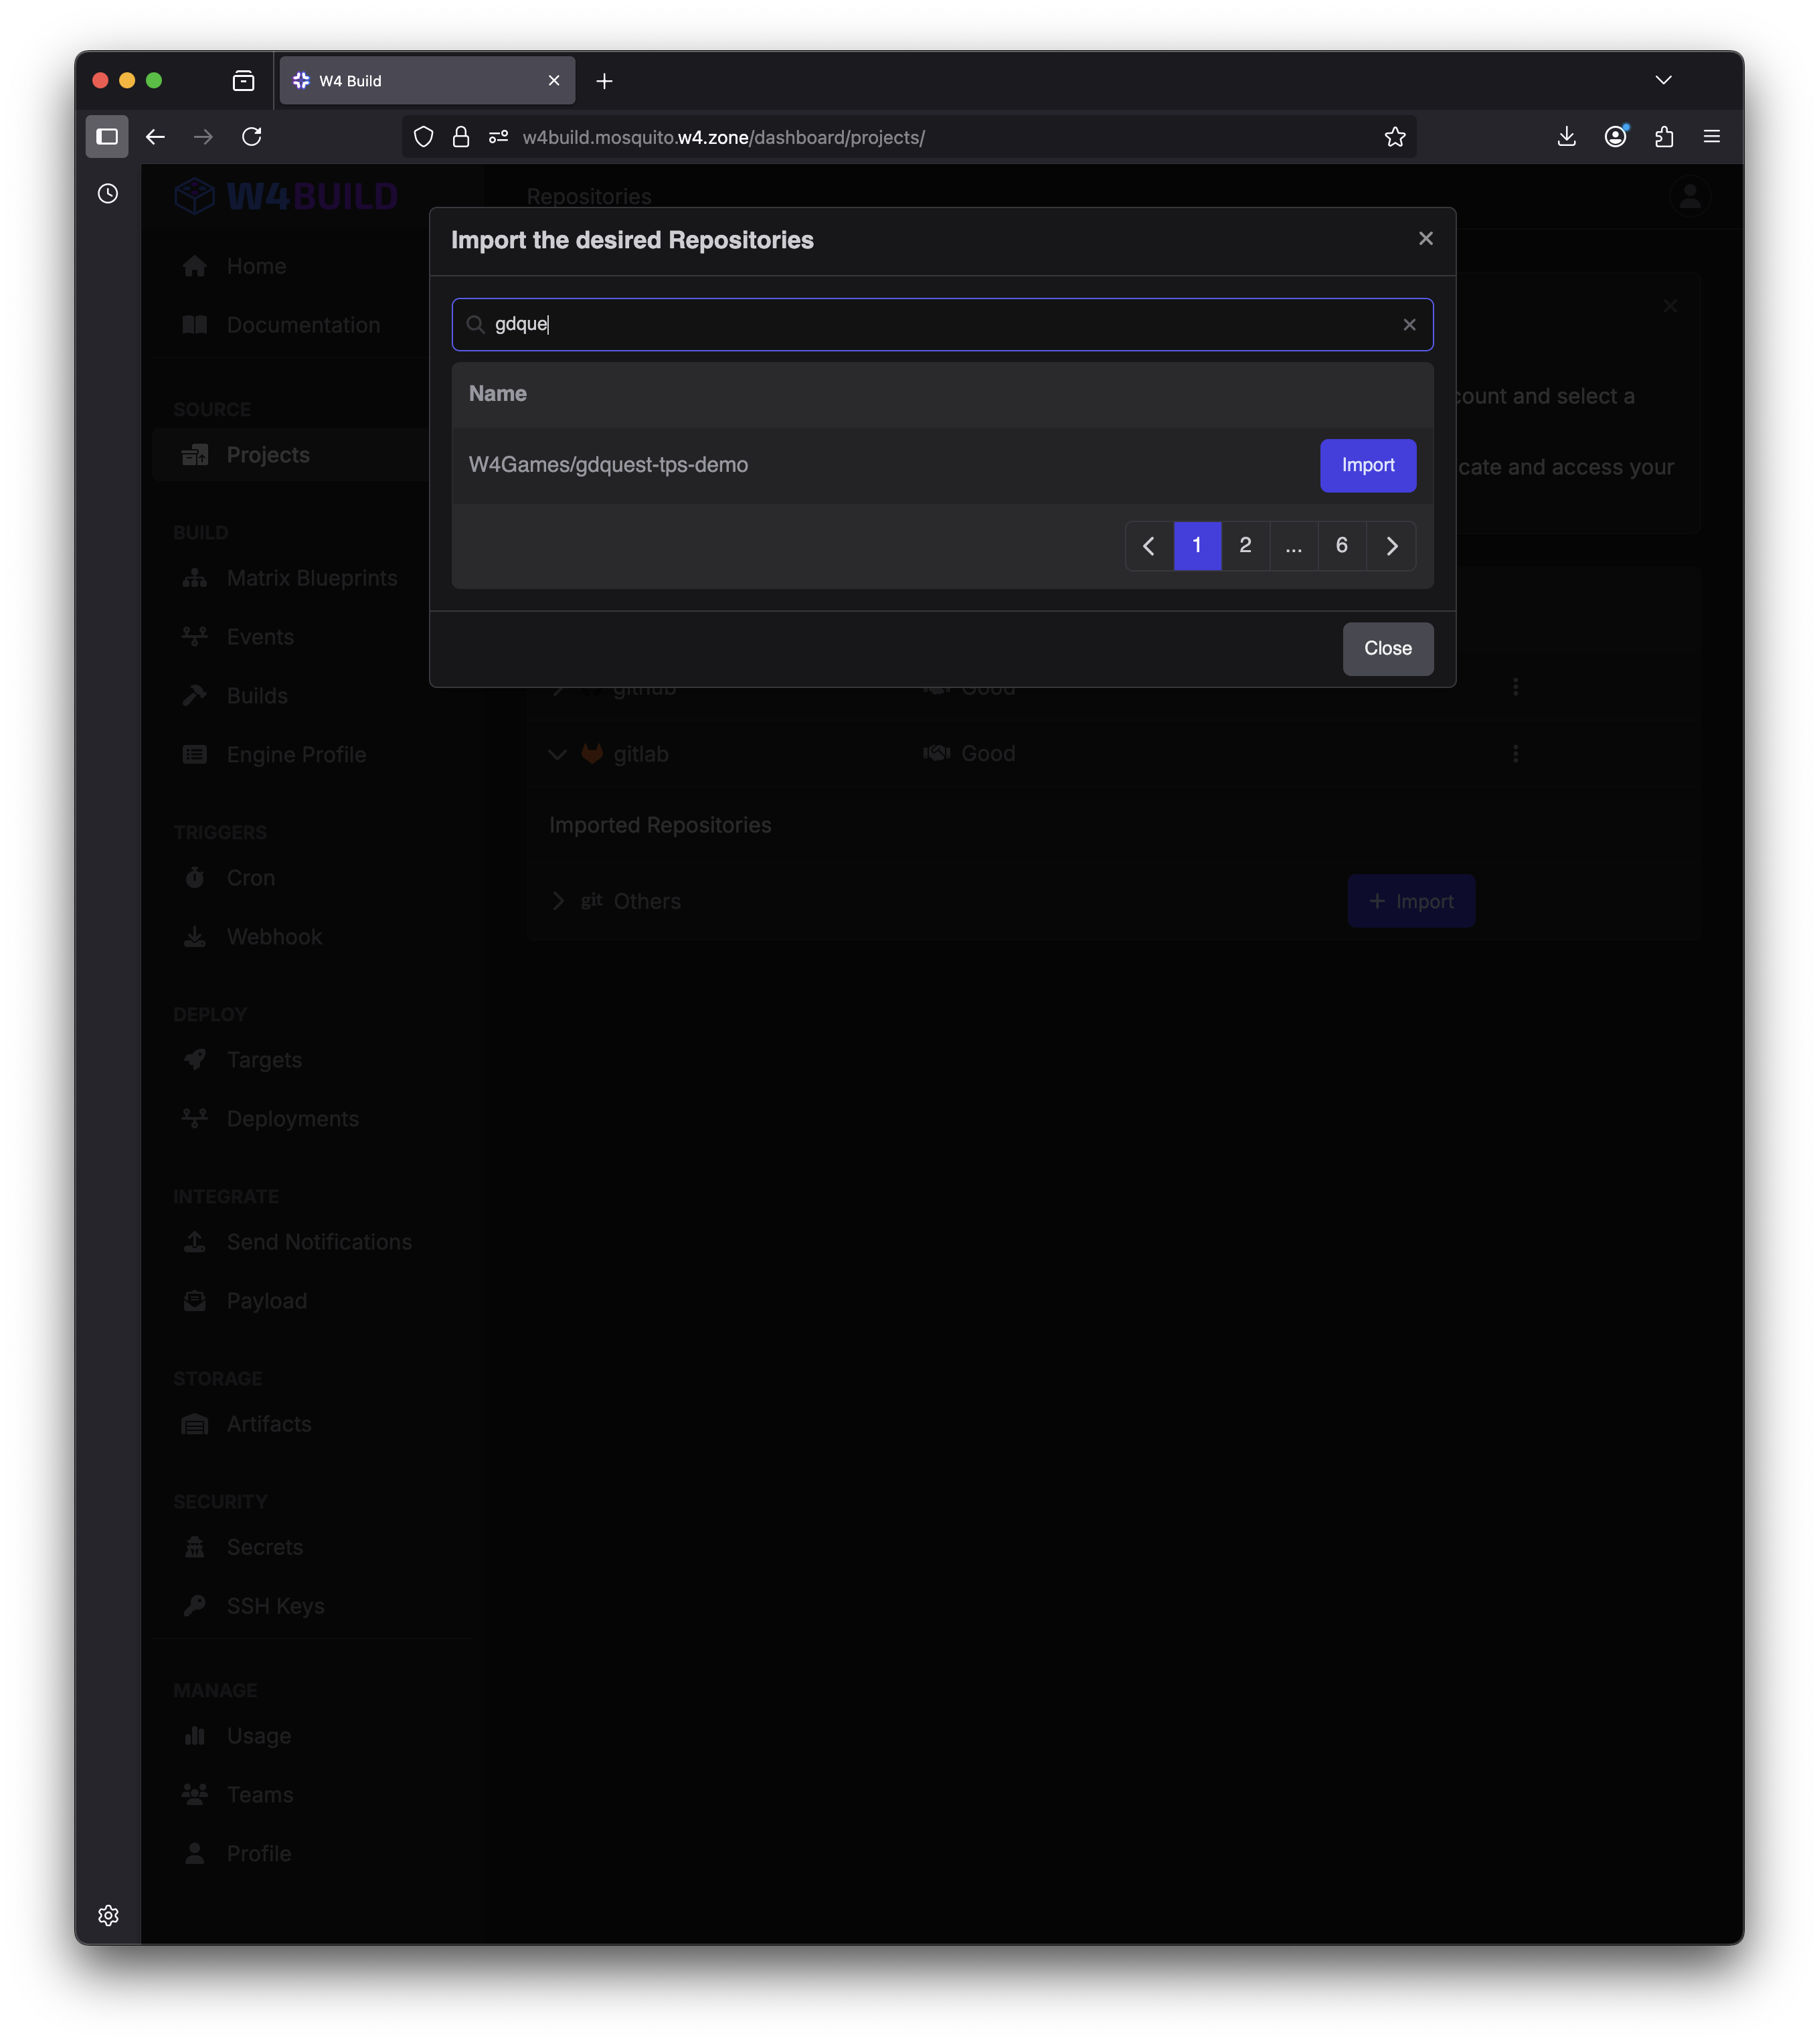
Task: Go to next page of repositories
Action: coord(1391,545)
